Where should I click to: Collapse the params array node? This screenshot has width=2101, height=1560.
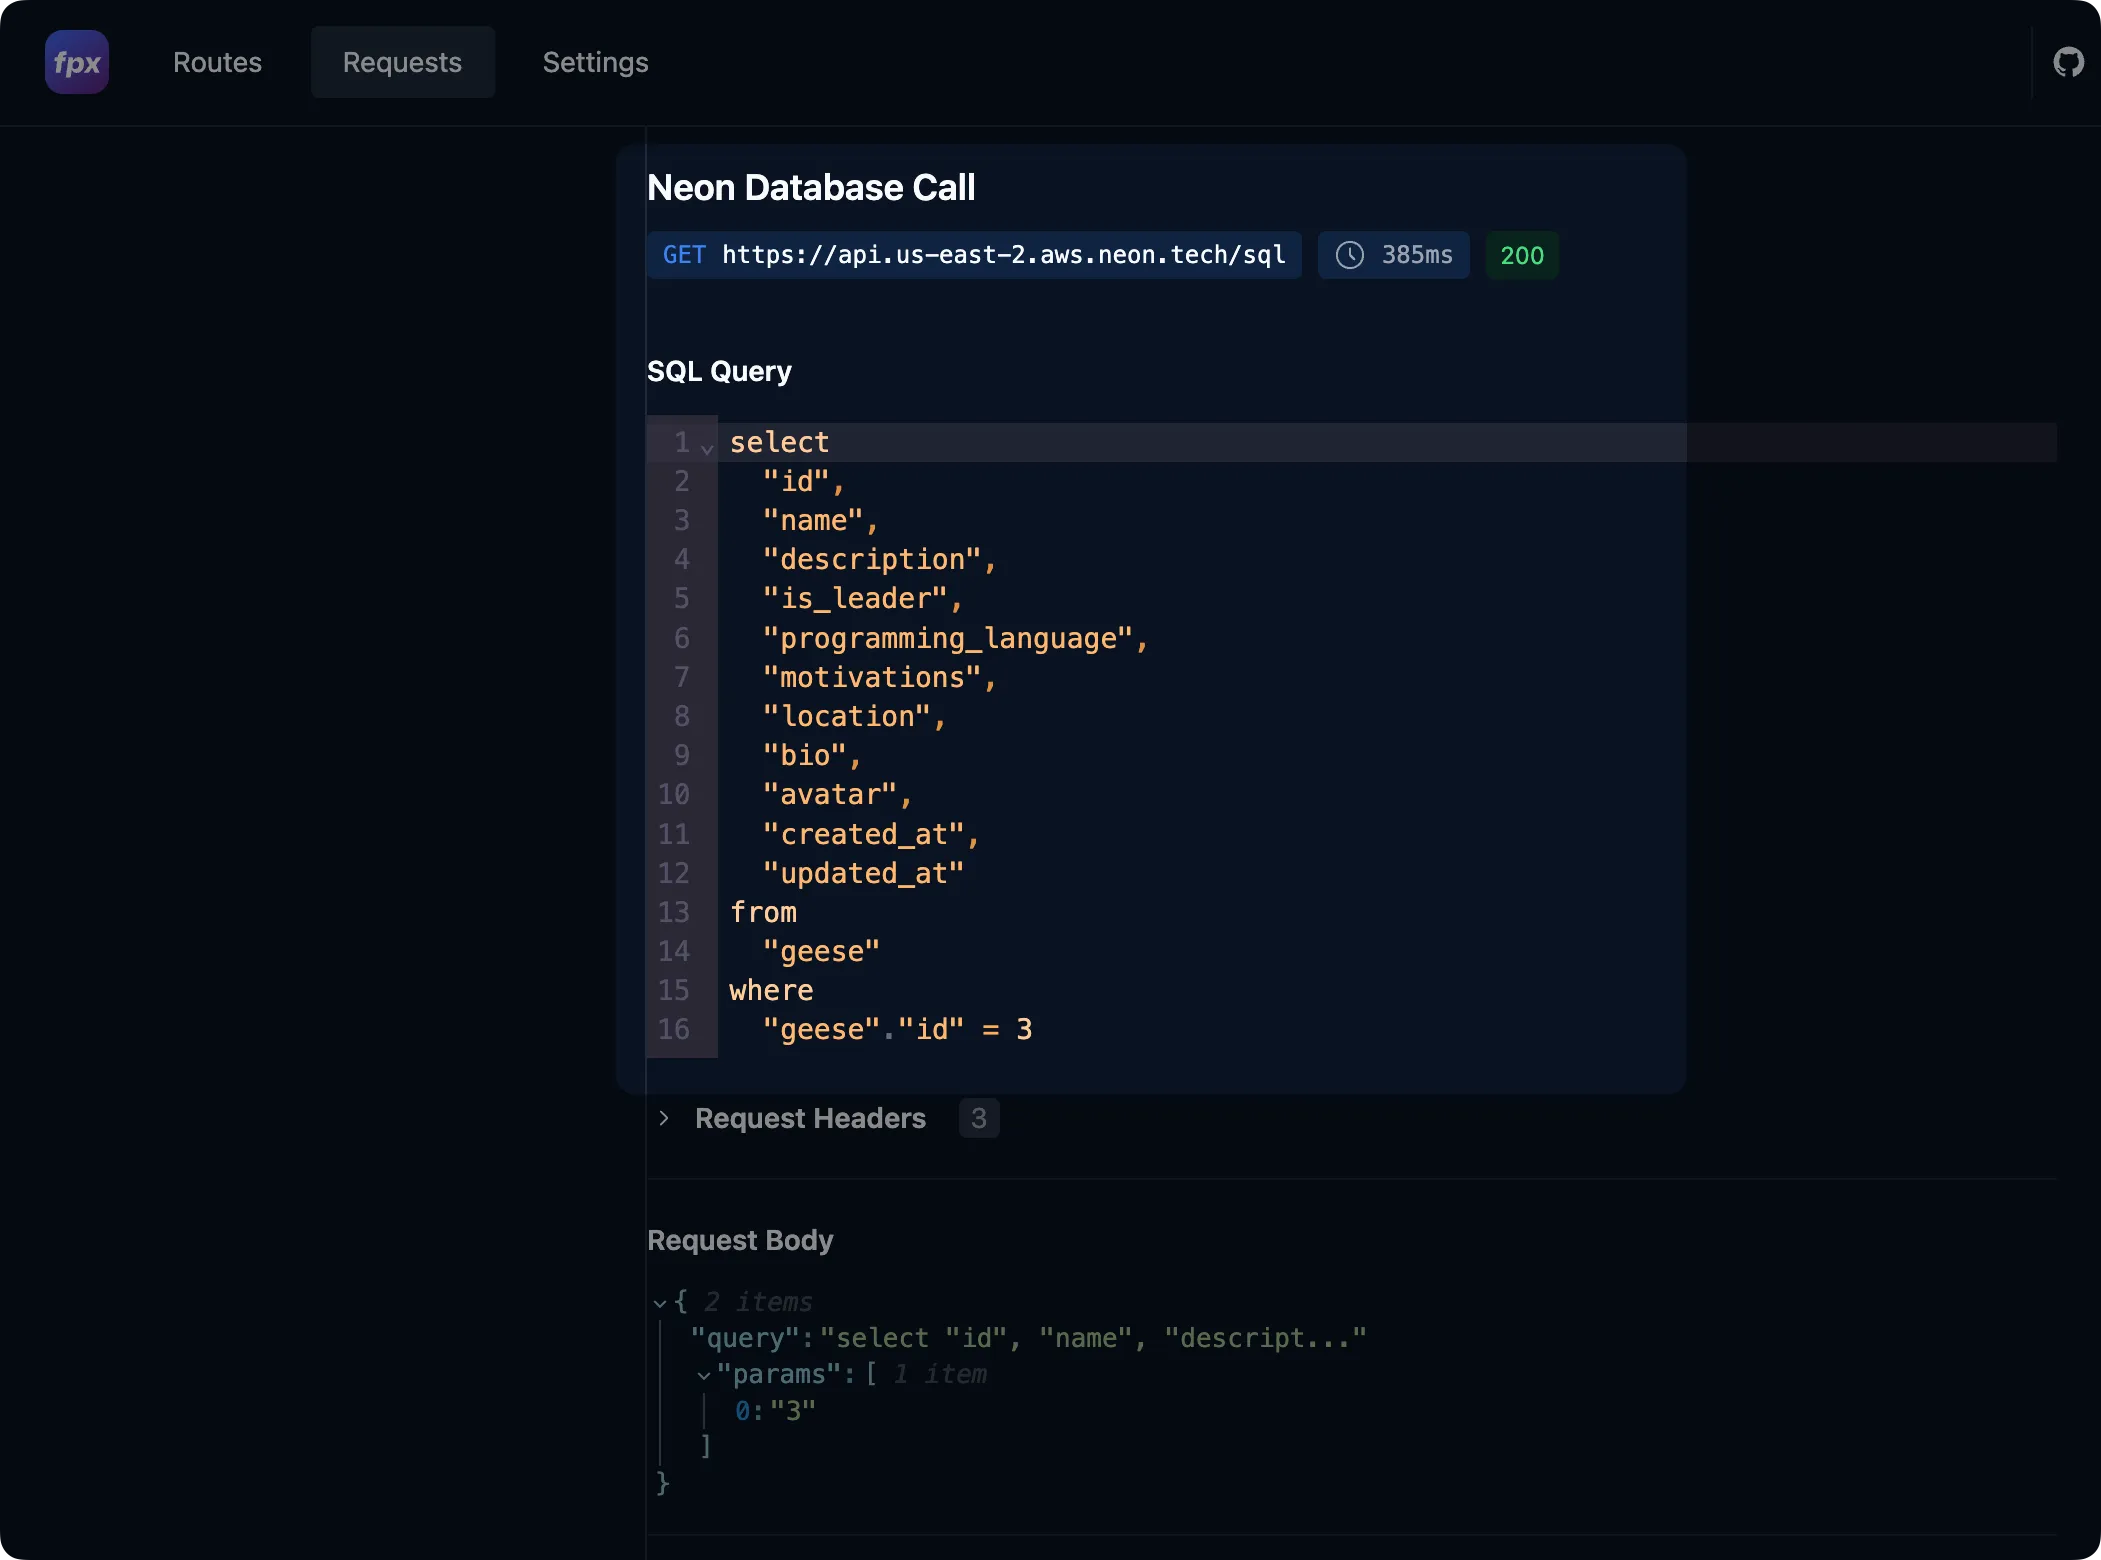704,1376
